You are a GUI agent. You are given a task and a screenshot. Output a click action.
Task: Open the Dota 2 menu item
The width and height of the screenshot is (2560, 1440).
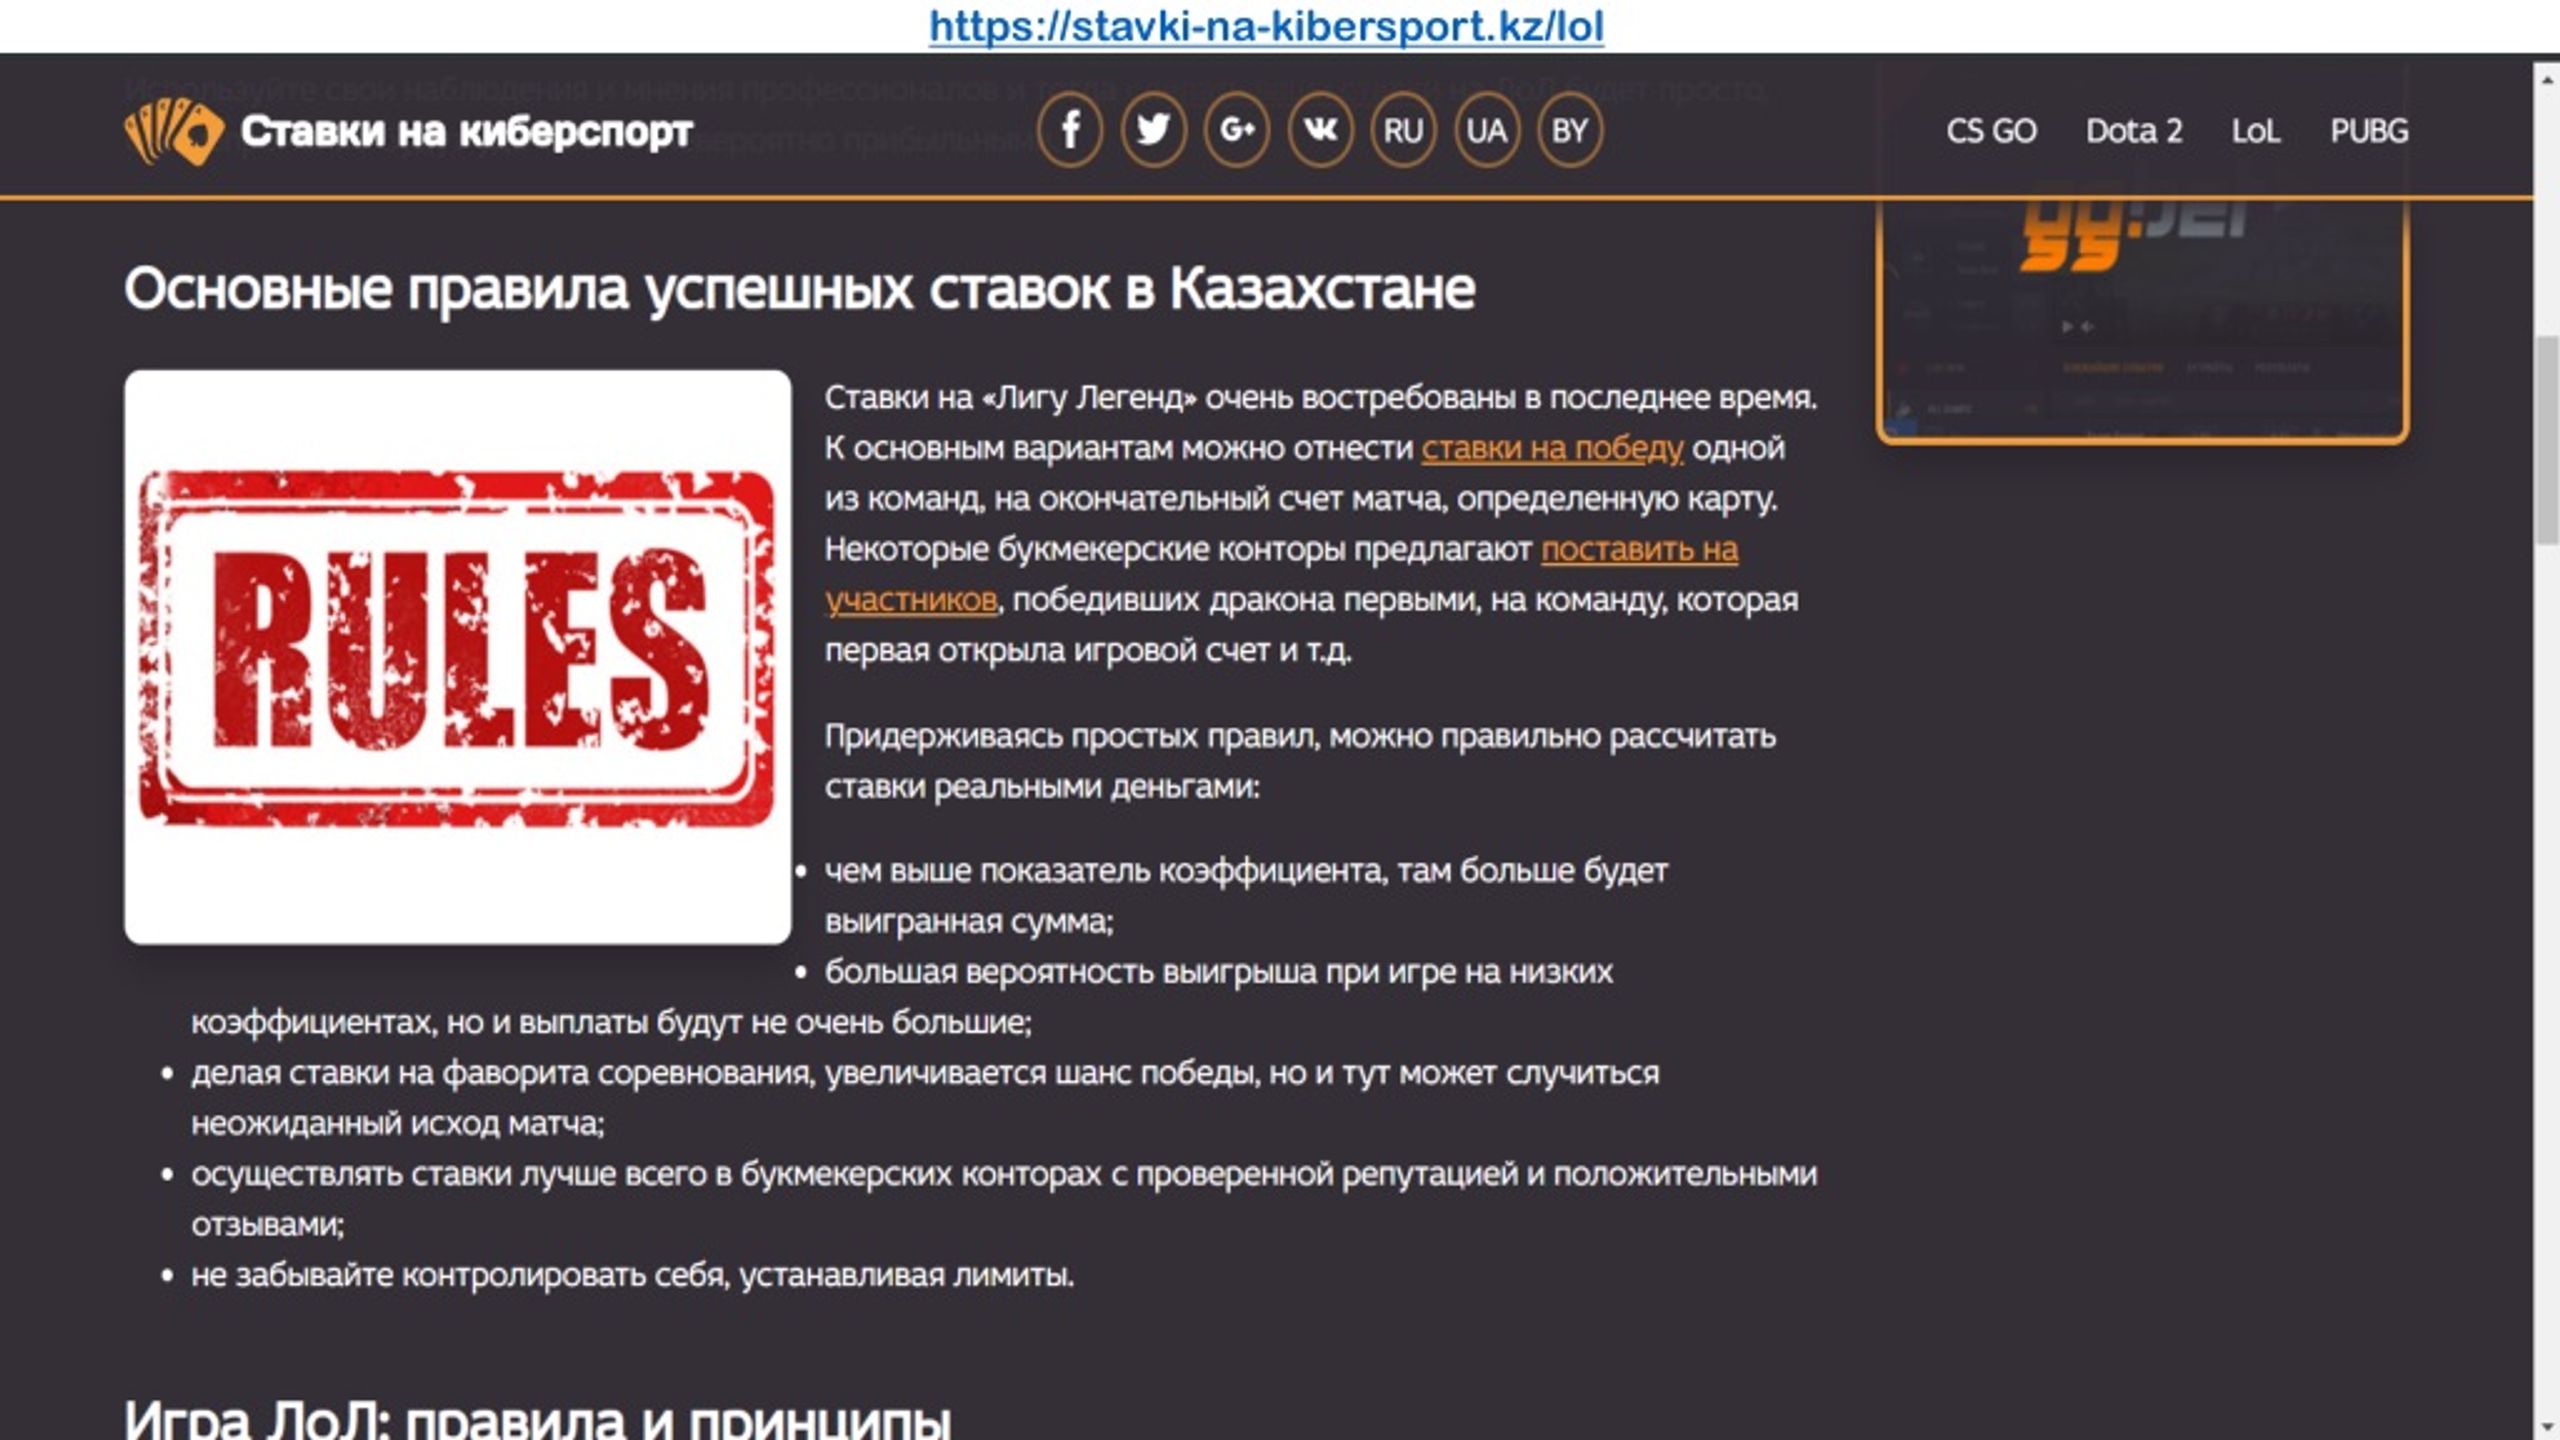2134,131
